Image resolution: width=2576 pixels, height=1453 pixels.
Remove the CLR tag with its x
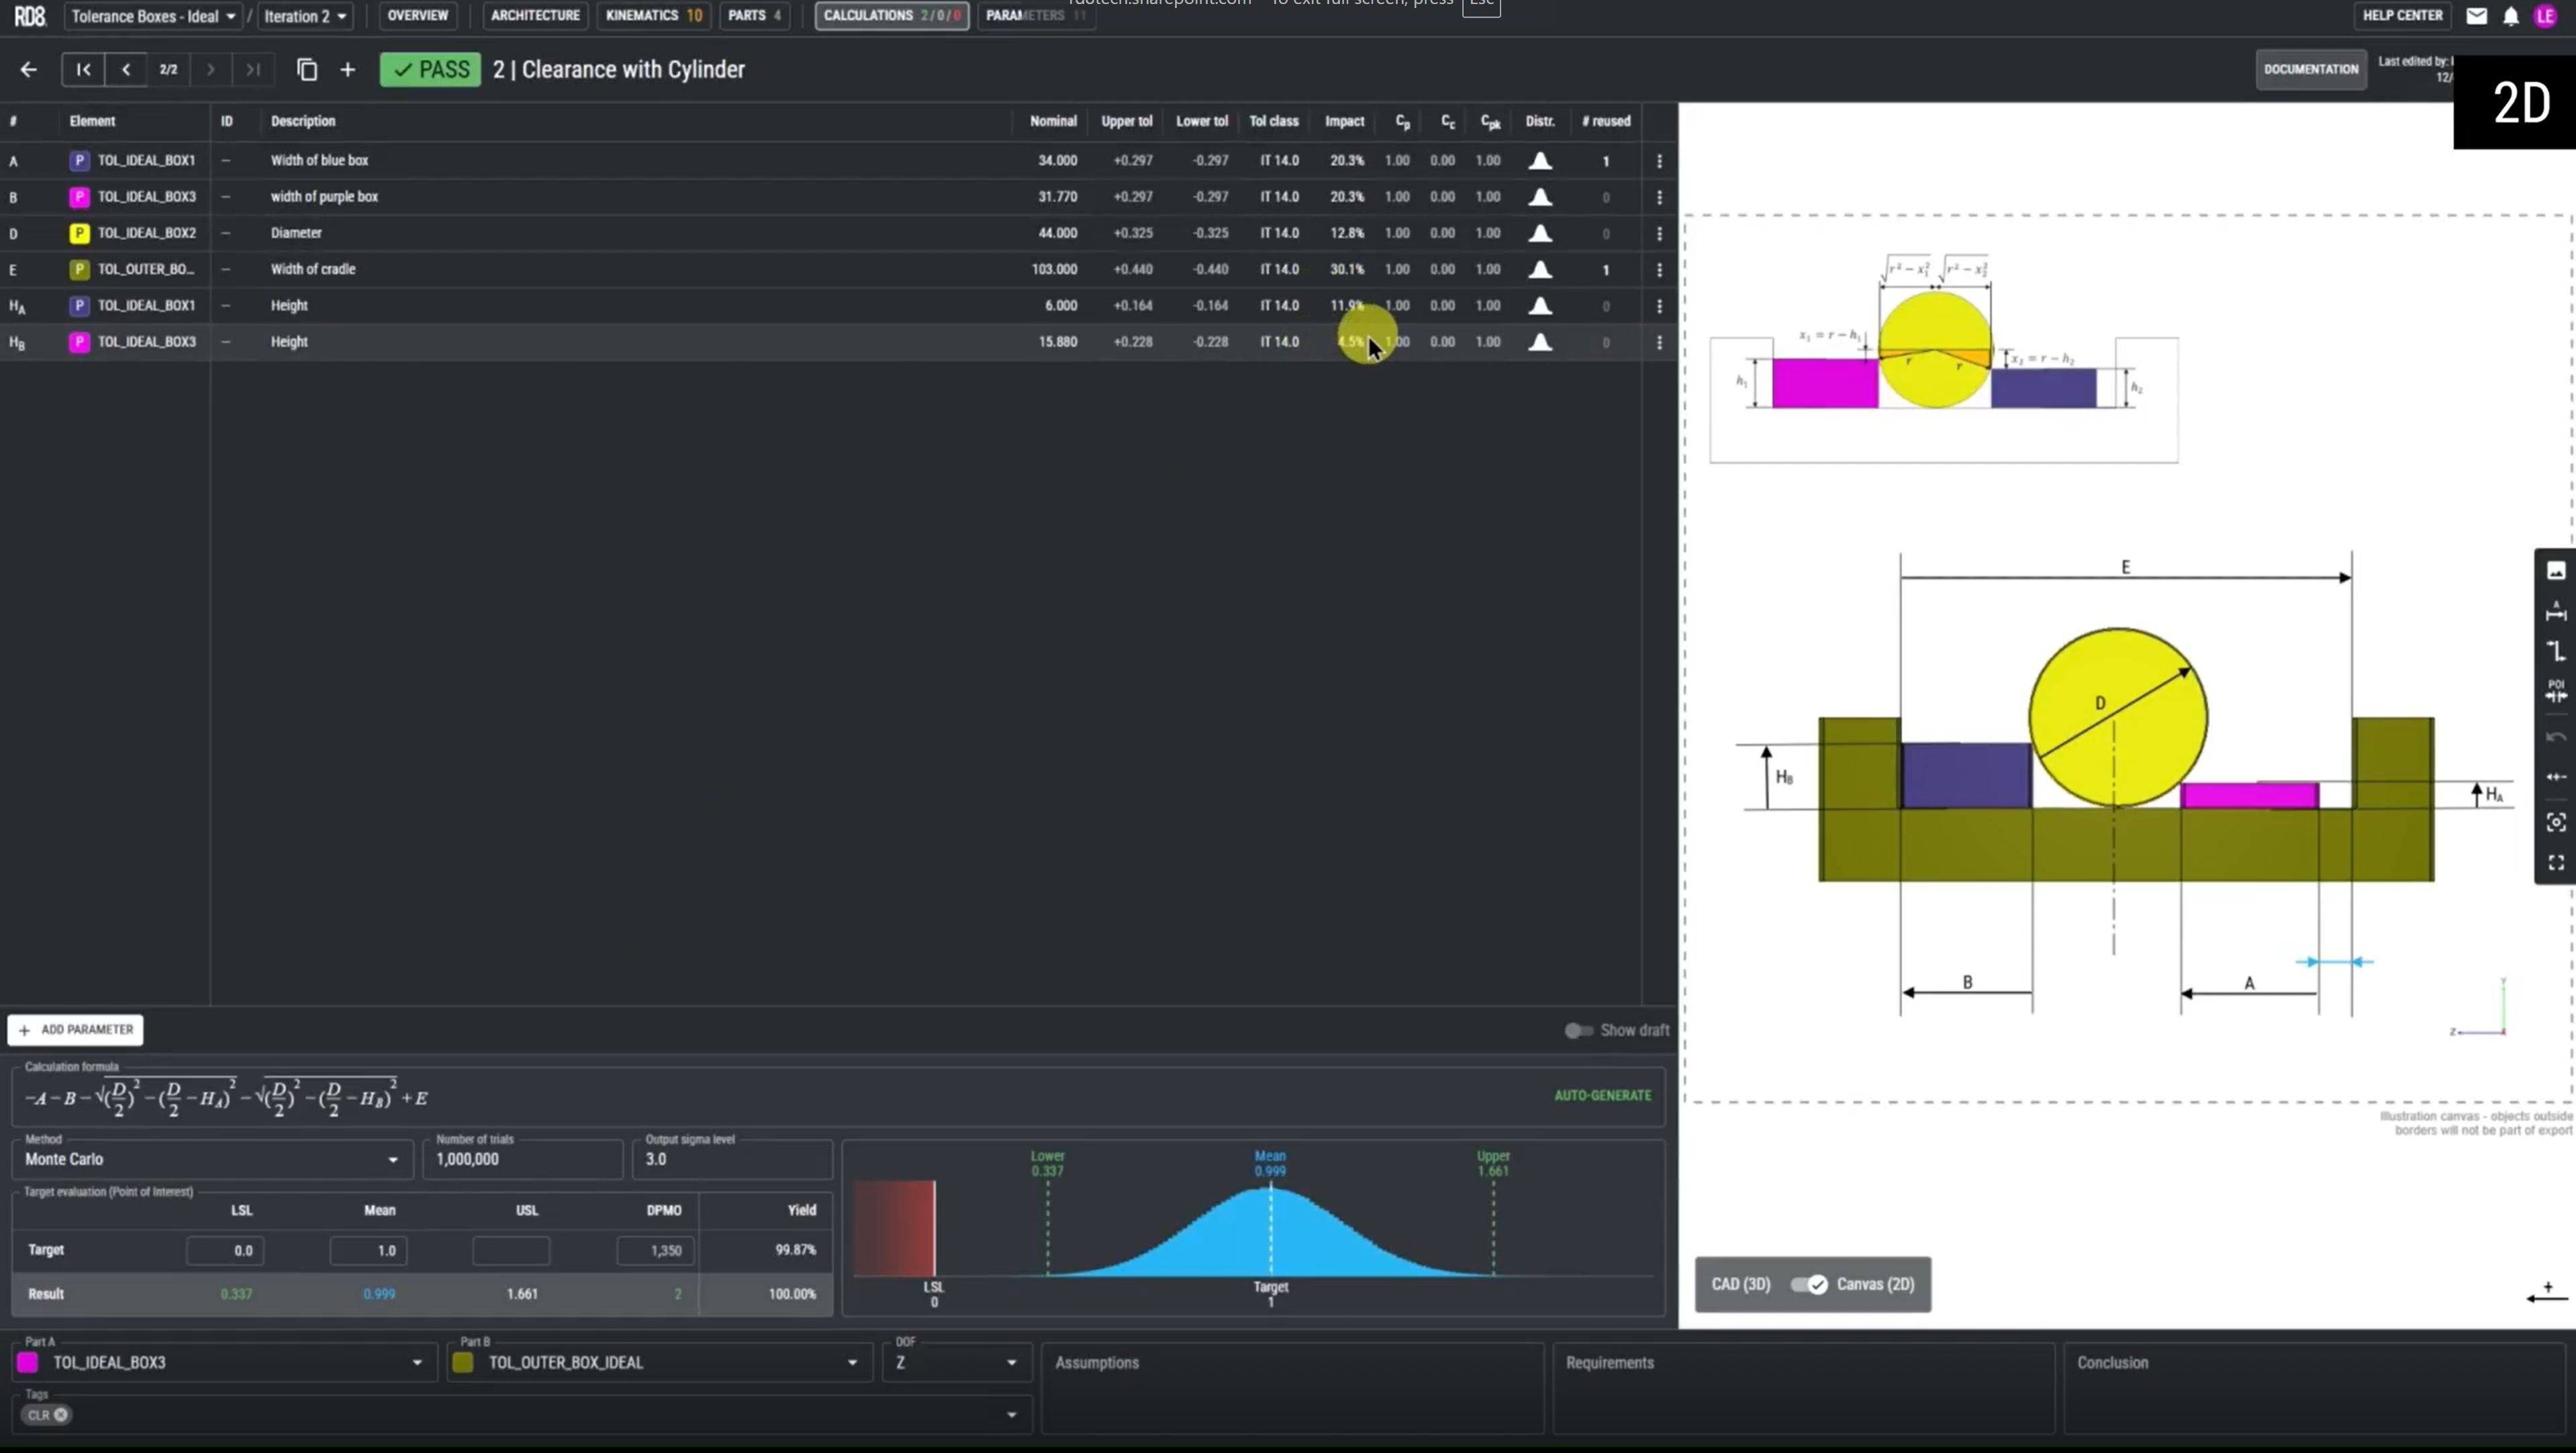click(61, 1414)
